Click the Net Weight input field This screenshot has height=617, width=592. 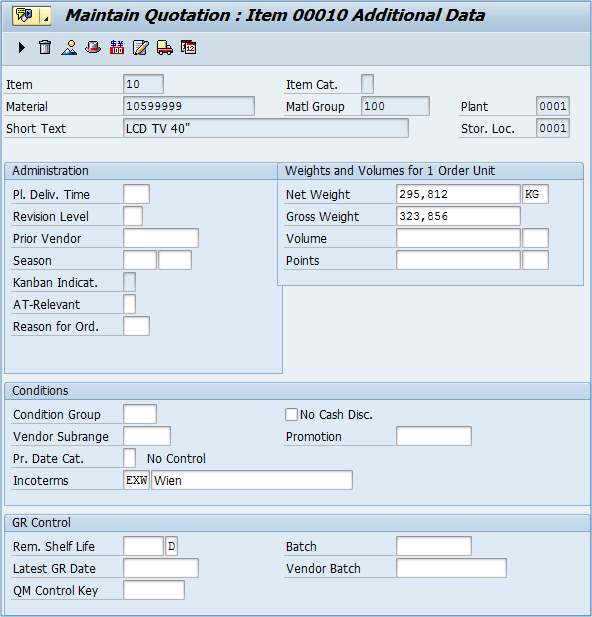(458, 194)
